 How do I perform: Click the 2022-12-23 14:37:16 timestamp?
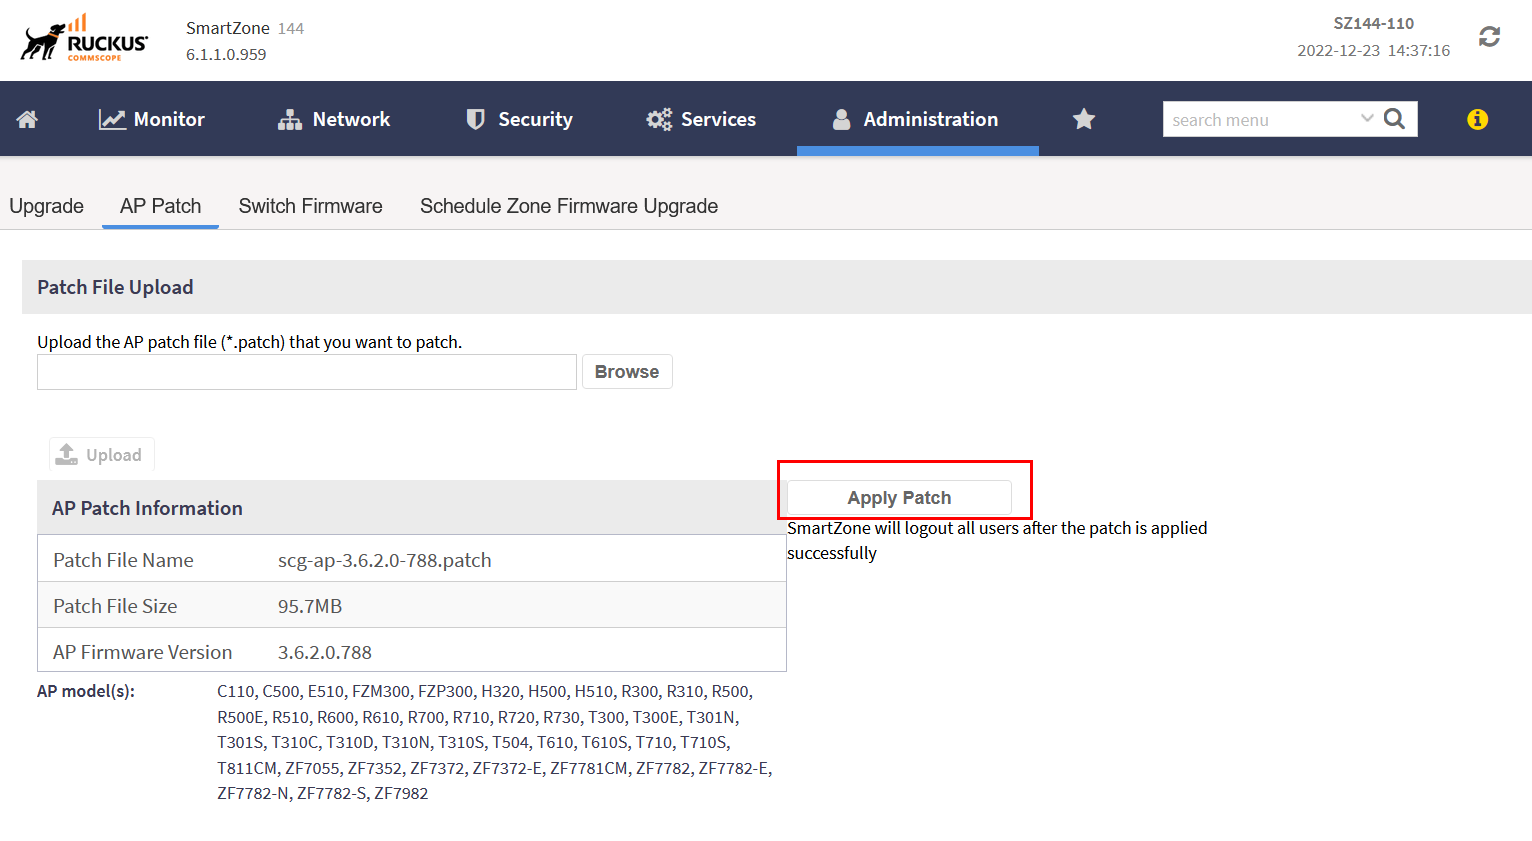coord(1374,50)
